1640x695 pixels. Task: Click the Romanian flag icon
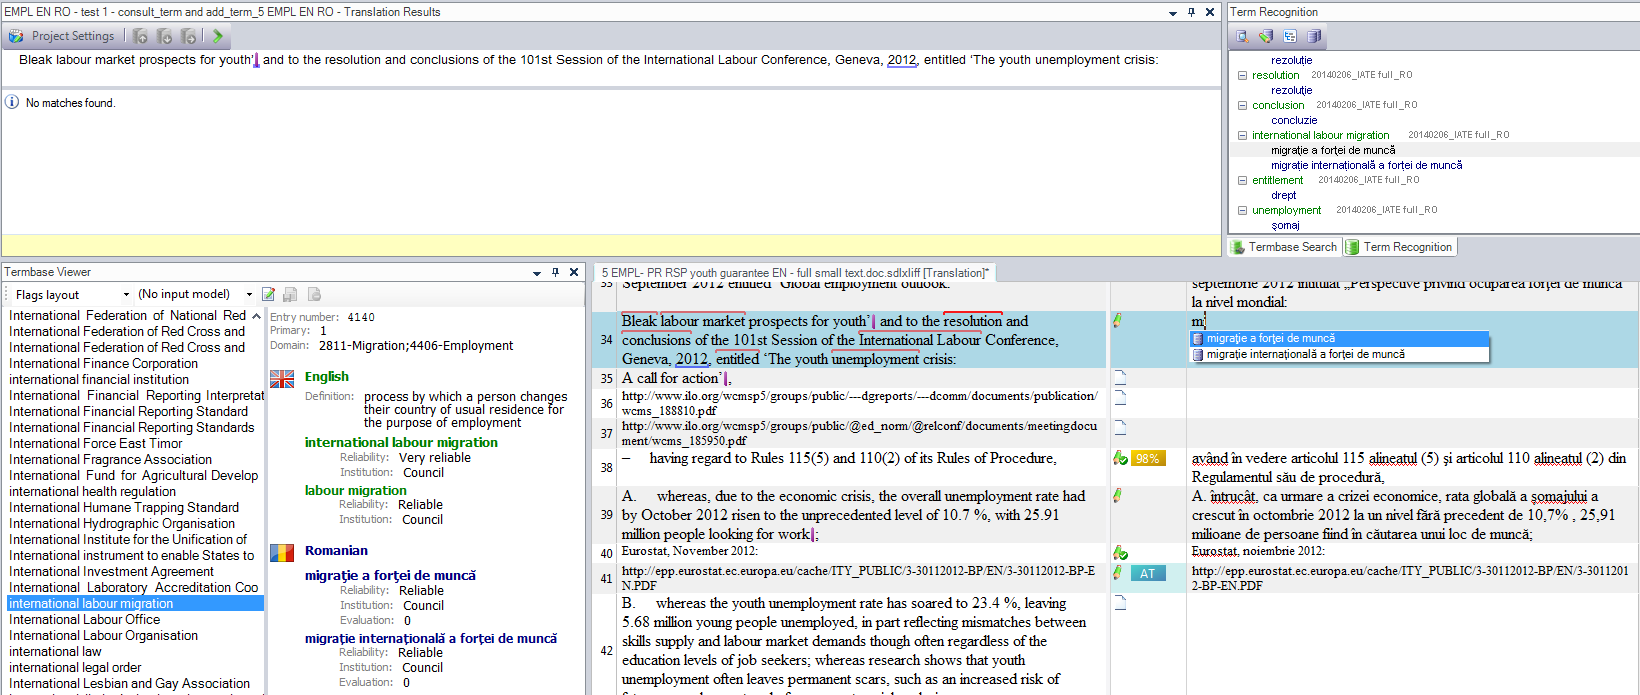(x=282, y=552)
